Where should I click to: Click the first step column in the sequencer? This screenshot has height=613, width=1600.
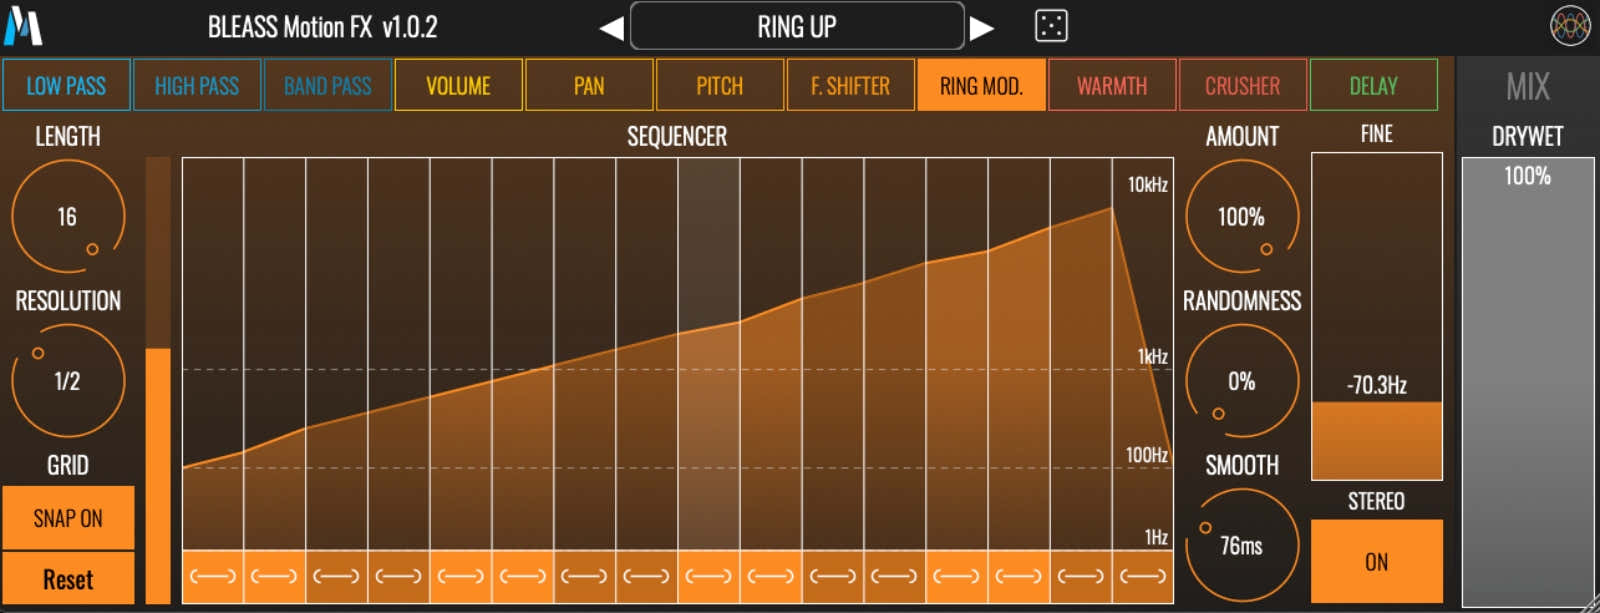click(x=213, y=353)
